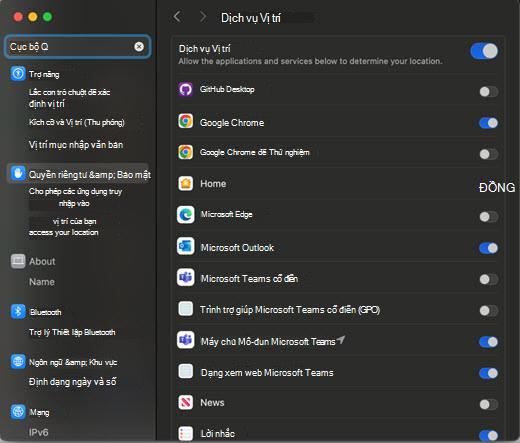
Task: Enable location for GitHub Desktop
Action: [x=488, y=91]
